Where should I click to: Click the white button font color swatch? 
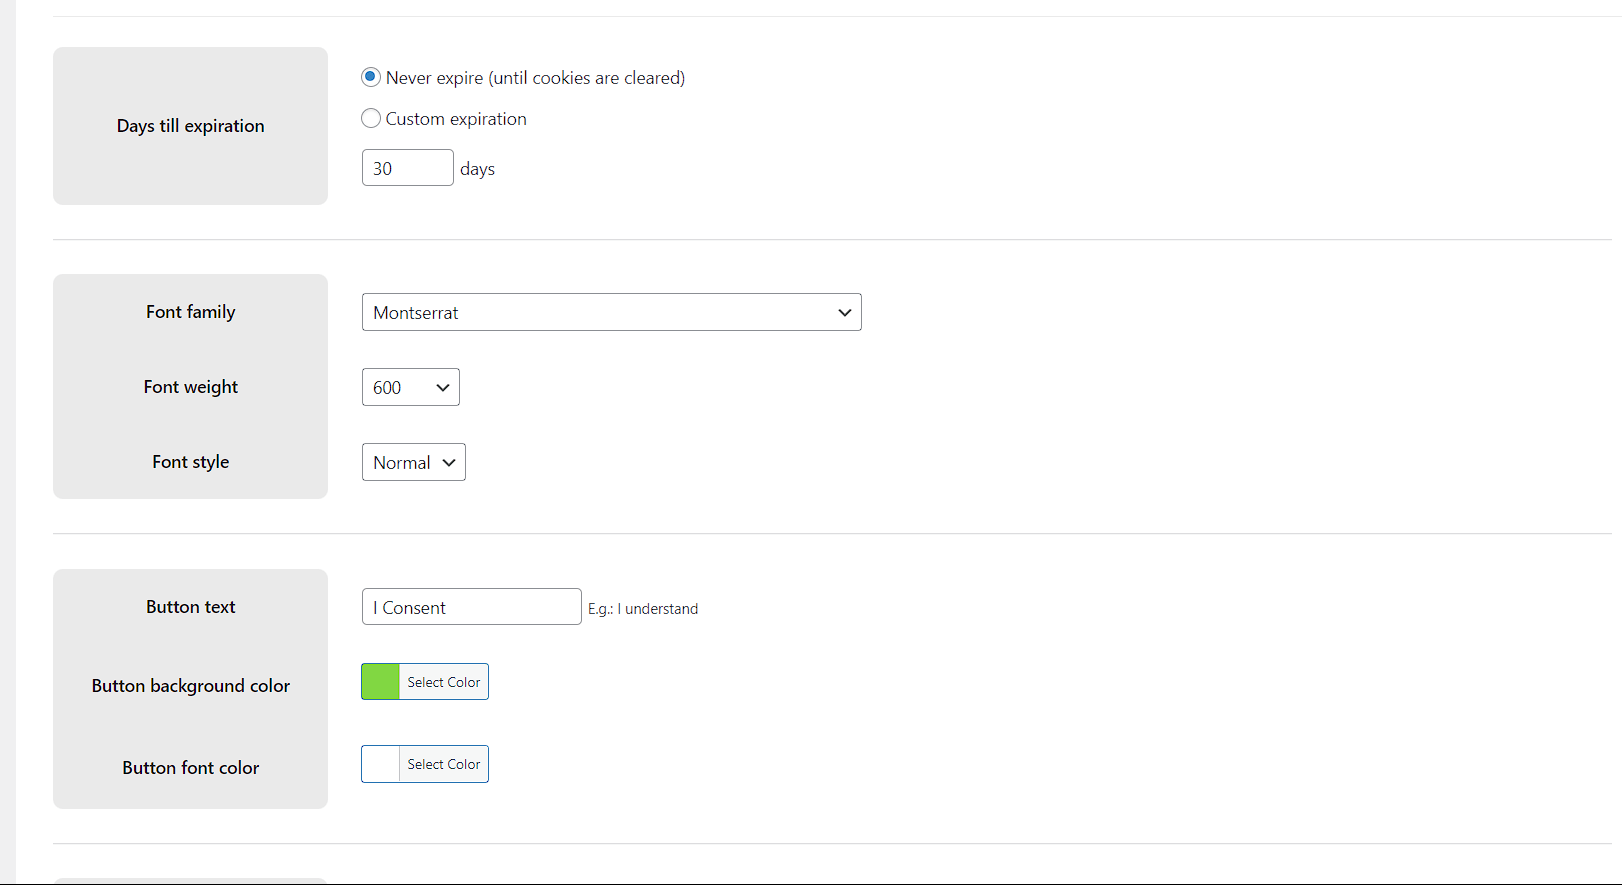click(x=380, y=764)
